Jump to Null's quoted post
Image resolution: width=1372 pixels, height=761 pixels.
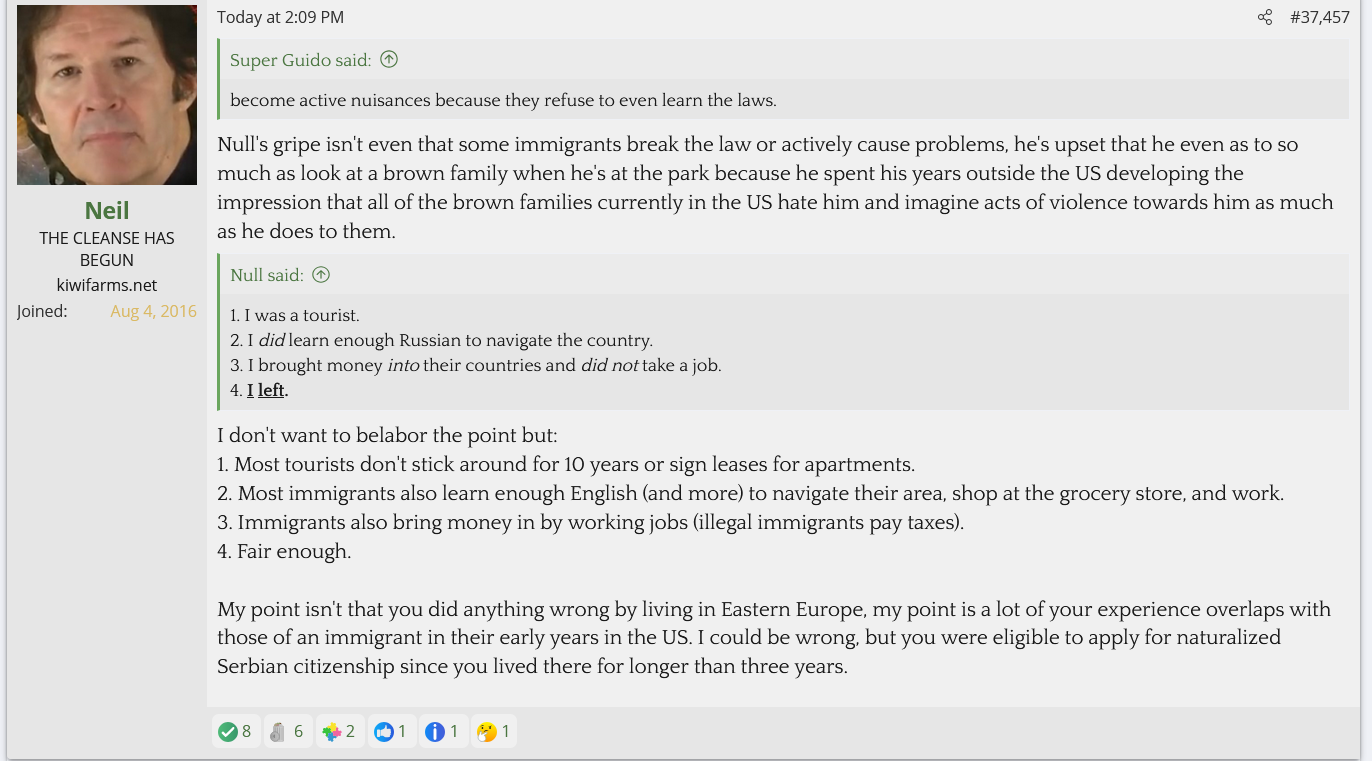[267, 275]
